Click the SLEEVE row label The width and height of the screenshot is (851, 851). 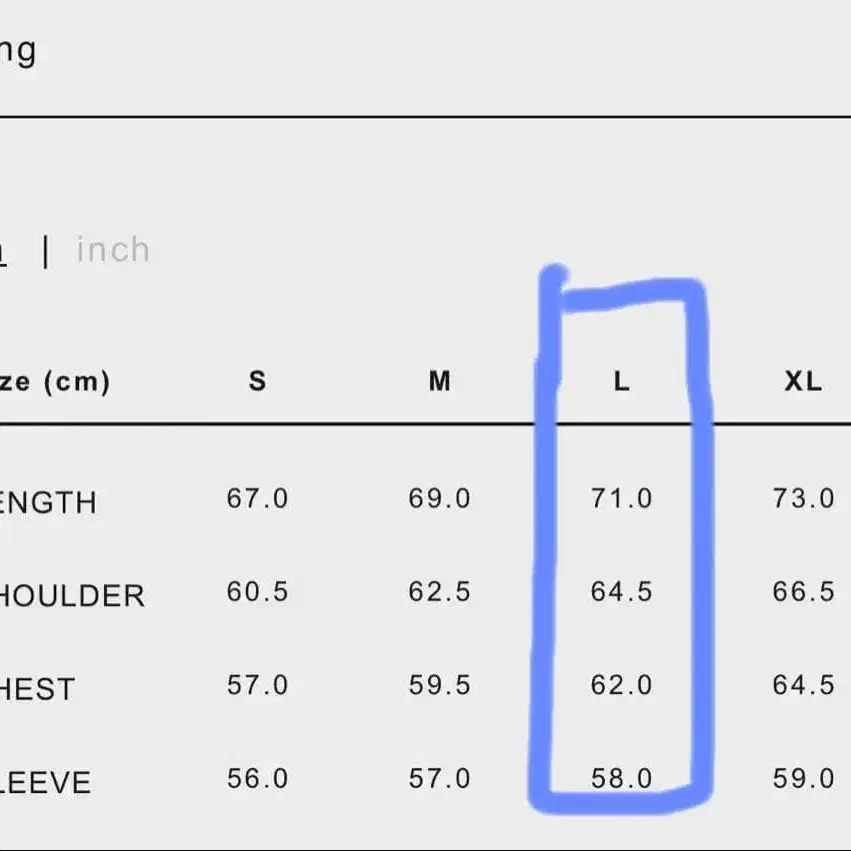click(x=45, y=782)
